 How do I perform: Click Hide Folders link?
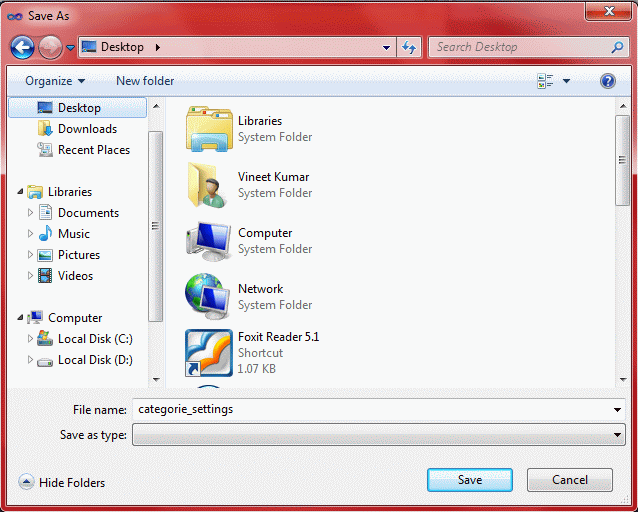[x=72, y=483]
